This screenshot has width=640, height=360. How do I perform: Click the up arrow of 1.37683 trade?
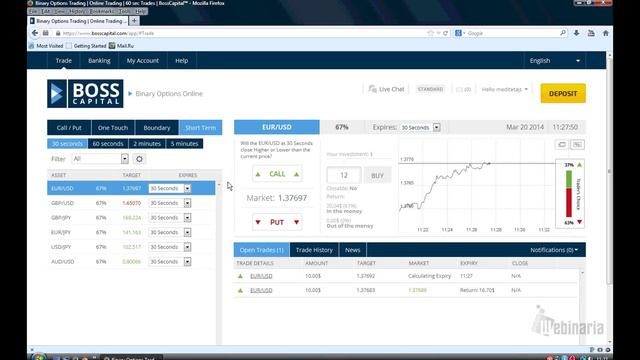(240, 291)
